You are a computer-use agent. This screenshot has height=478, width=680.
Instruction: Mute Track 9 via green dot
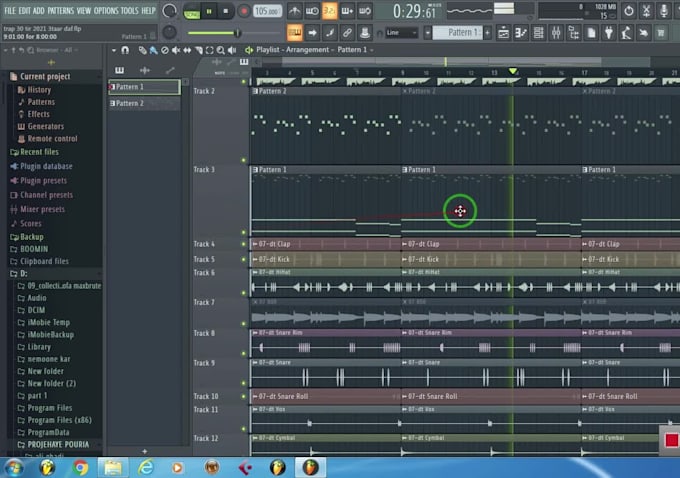click(x=243, y=383)
